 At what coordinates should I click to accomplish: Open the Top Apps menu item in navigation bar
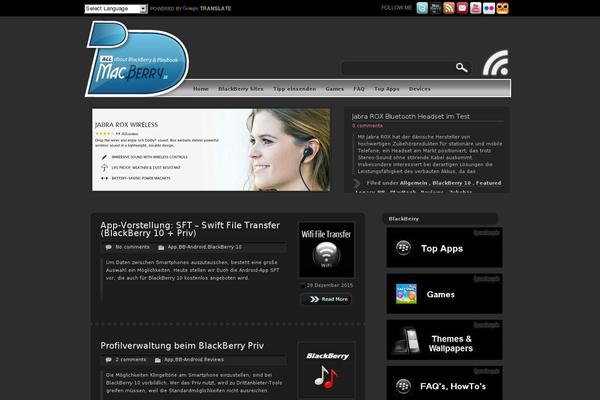(x=387, y=89)
